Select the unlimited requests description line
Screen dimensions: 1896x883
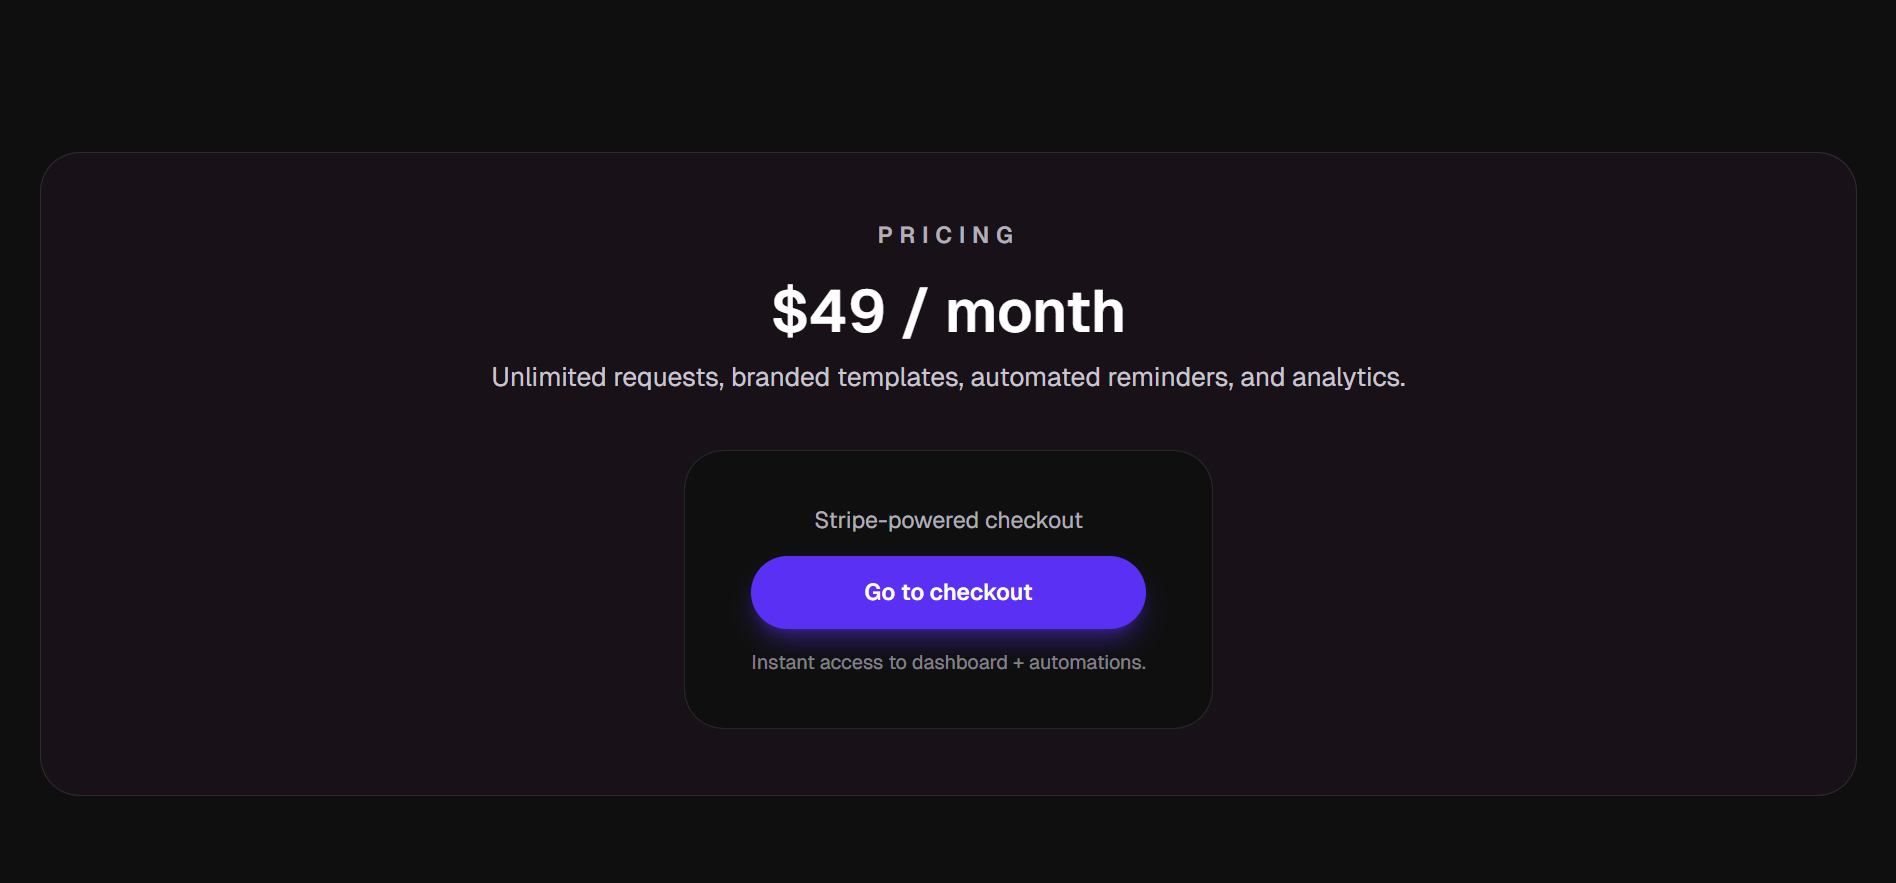coord(948,377)
